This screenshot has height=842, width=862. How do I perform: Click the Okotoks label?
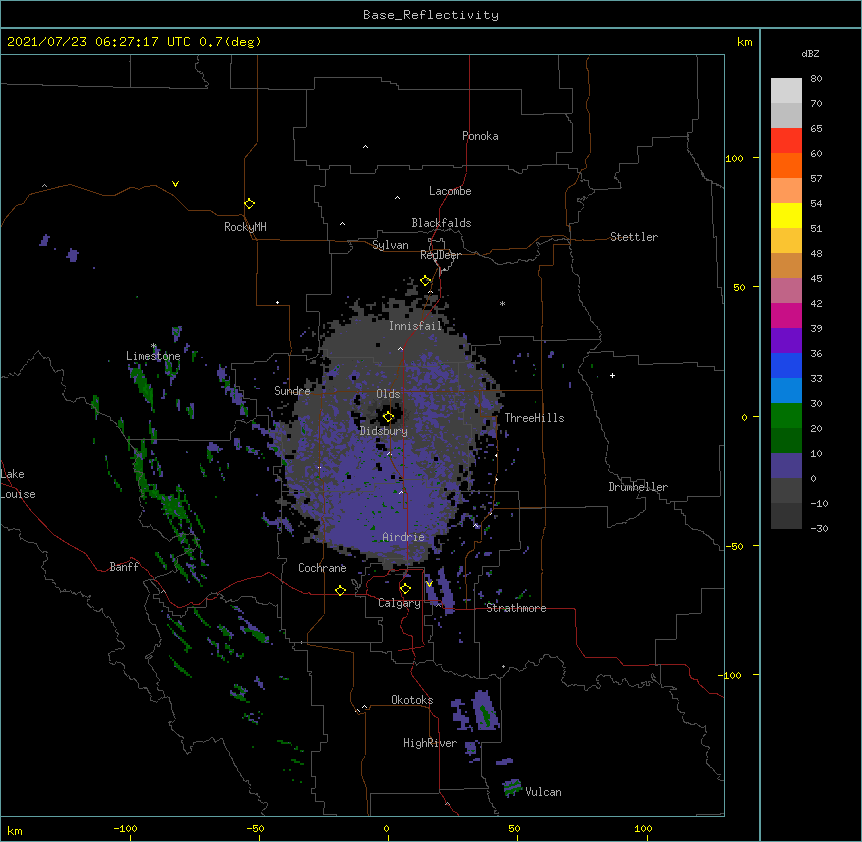[412, 700]
